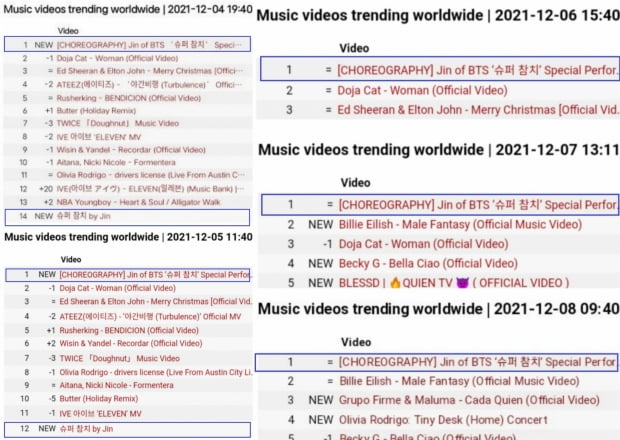Image resolution: width=620 pixels, height=440 pixels.
Task: Open Jin CHOREOGRAPHY link in 2021-12-06 list
Action: 478,70
